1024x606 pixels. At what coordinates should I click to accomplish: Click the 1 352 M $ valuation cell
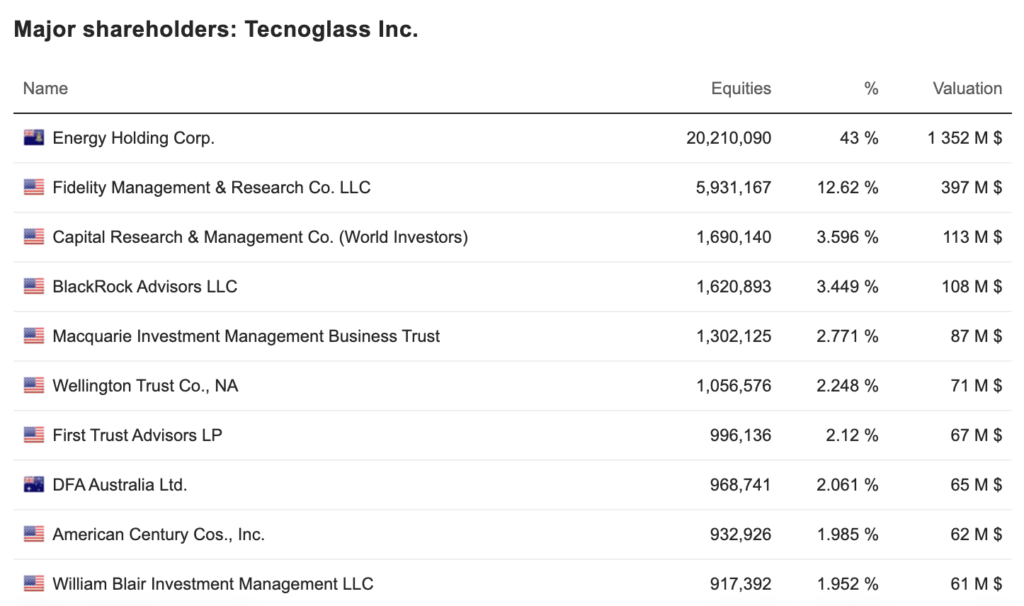[x=964, y=138]
